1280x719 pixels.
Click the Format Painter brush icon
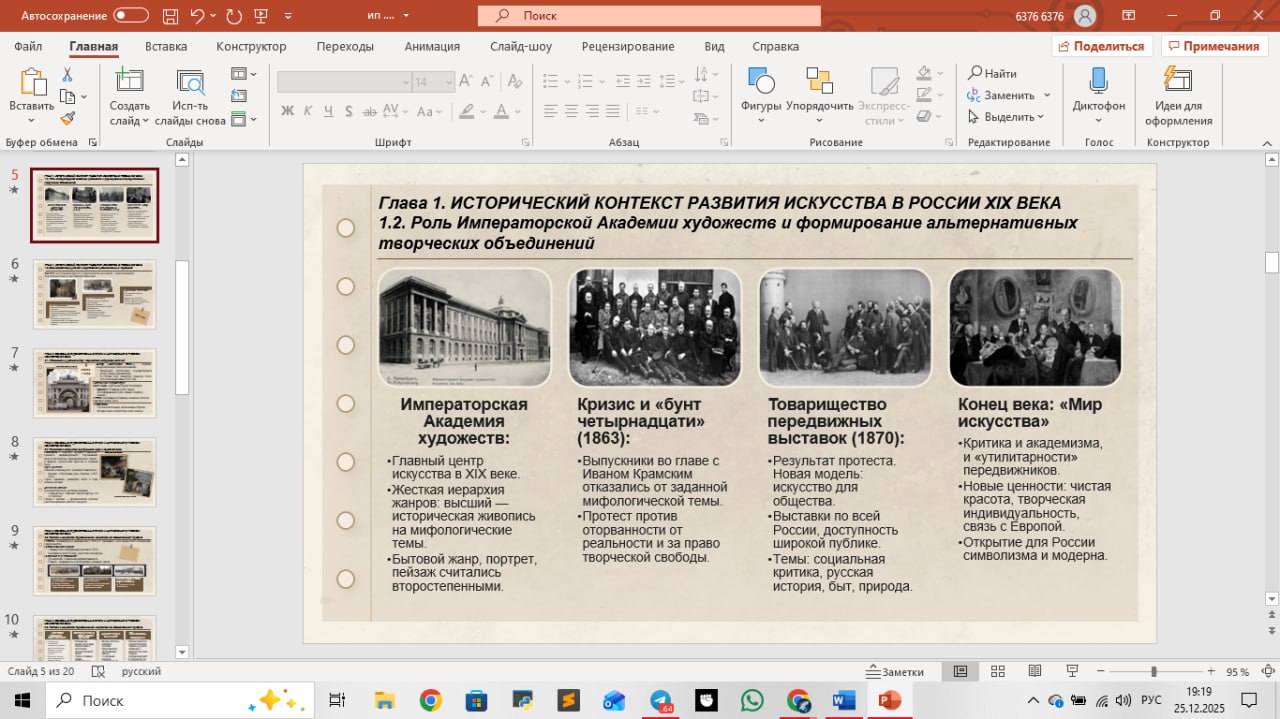(67, 118)
